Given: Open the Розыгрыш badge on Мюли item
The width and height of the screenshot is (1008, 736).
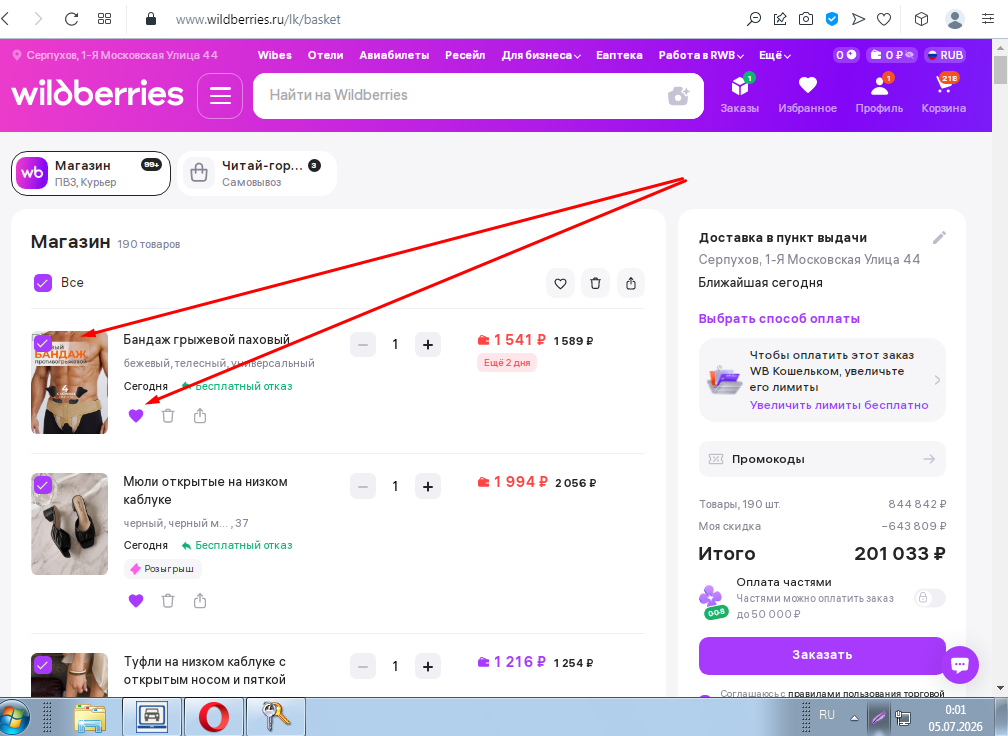Looking at the screenshot, I should 162,569.
